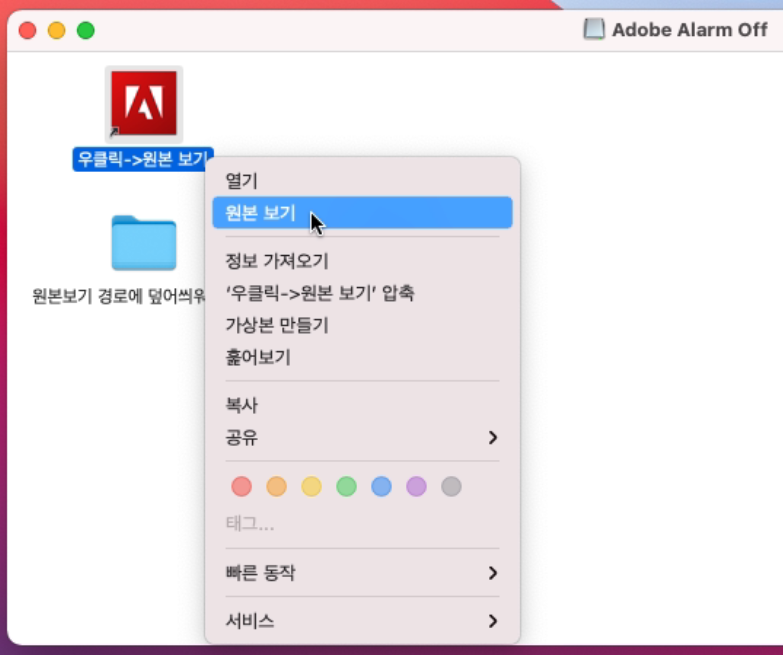
Task: Click the Adobe Alarm Off disk icon
Action: (594, 29)
